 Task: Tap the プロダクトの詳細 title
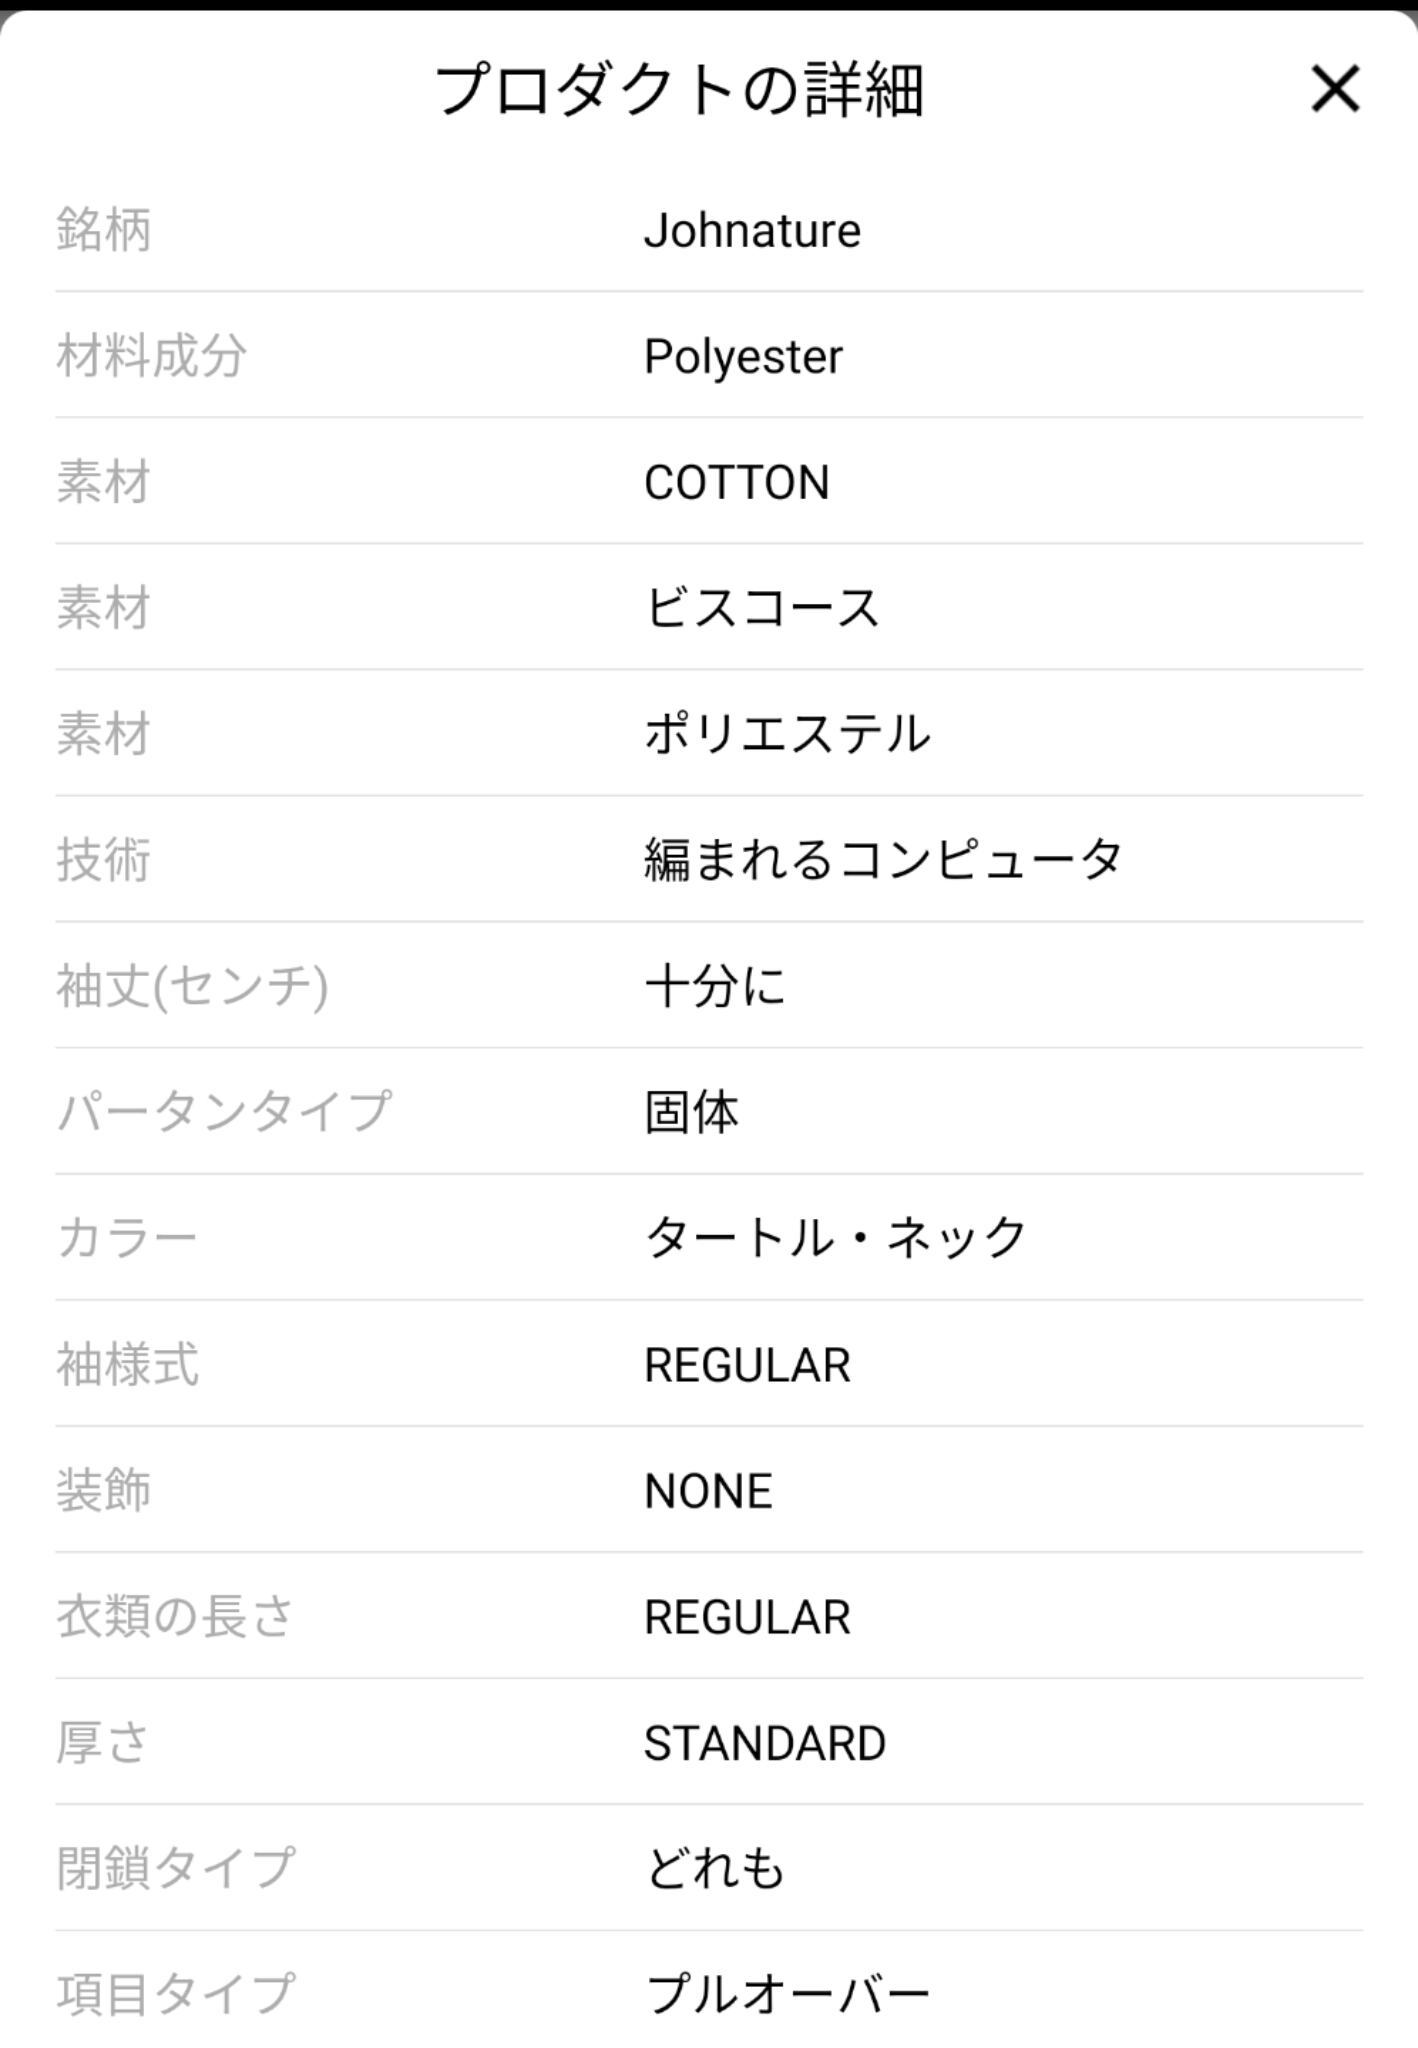pos(679,89)
